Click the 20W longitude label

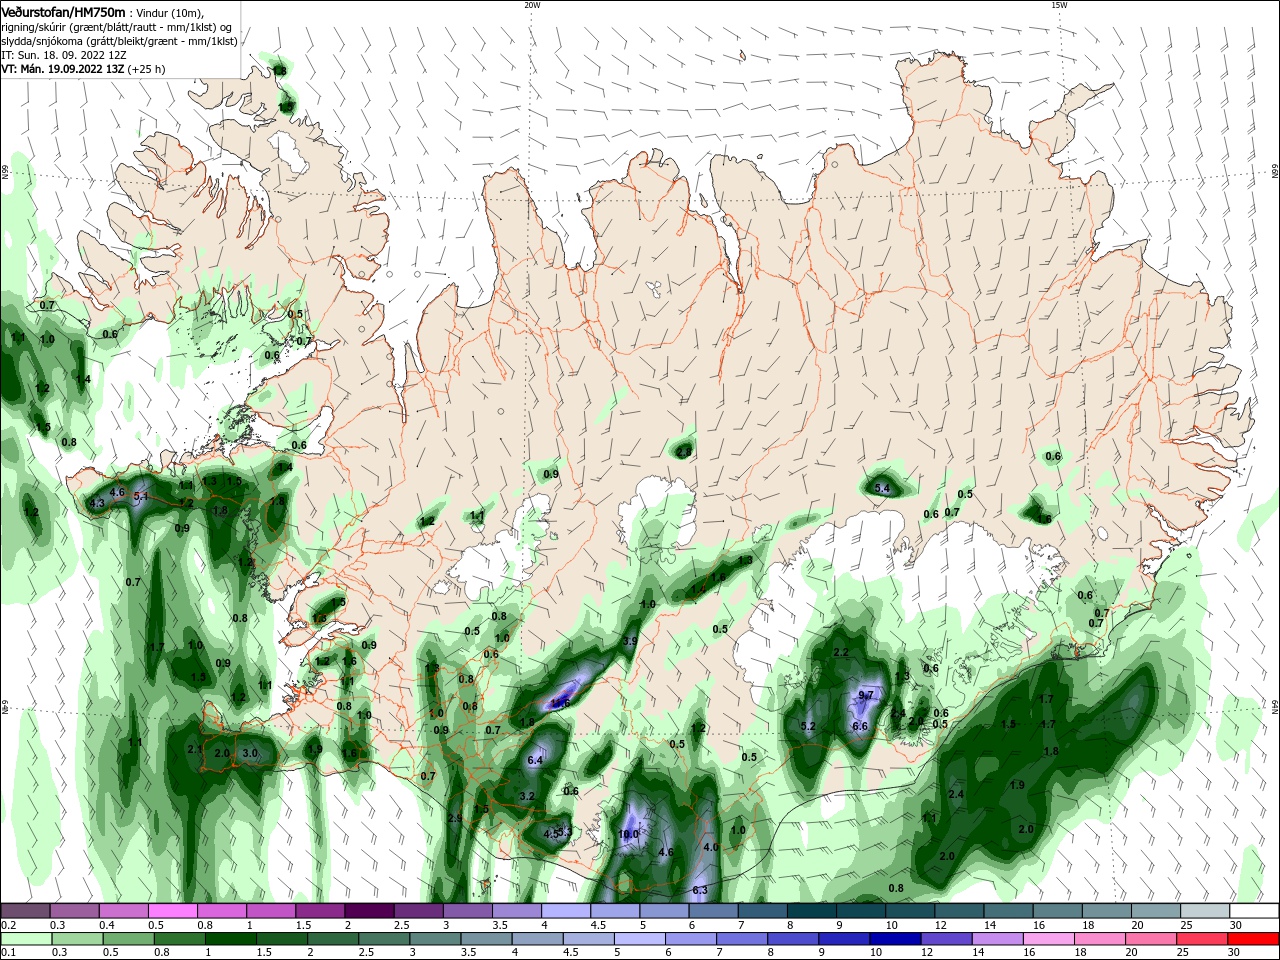click(532, 5)
